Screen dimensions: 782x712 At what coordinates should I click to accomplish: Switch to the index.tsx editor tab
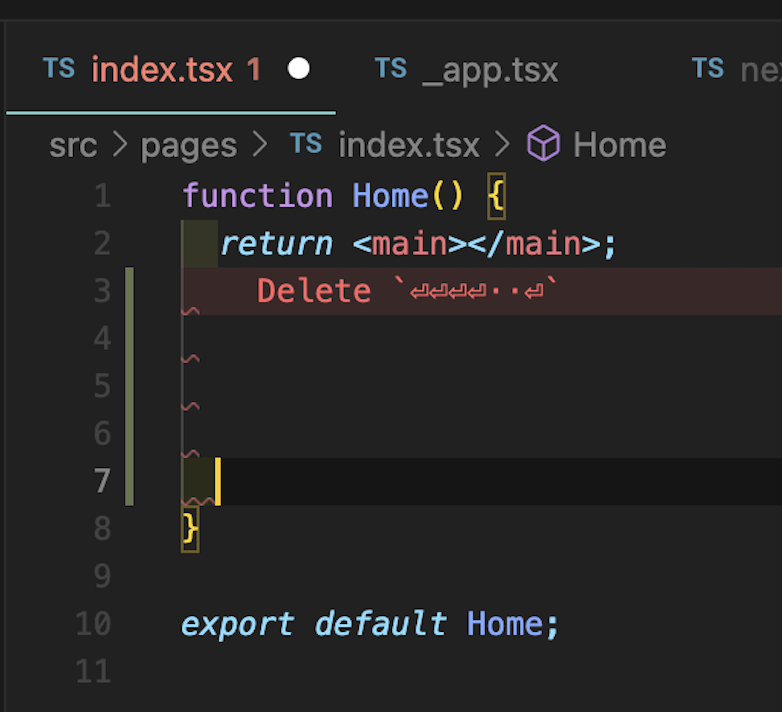click(171, 69)
